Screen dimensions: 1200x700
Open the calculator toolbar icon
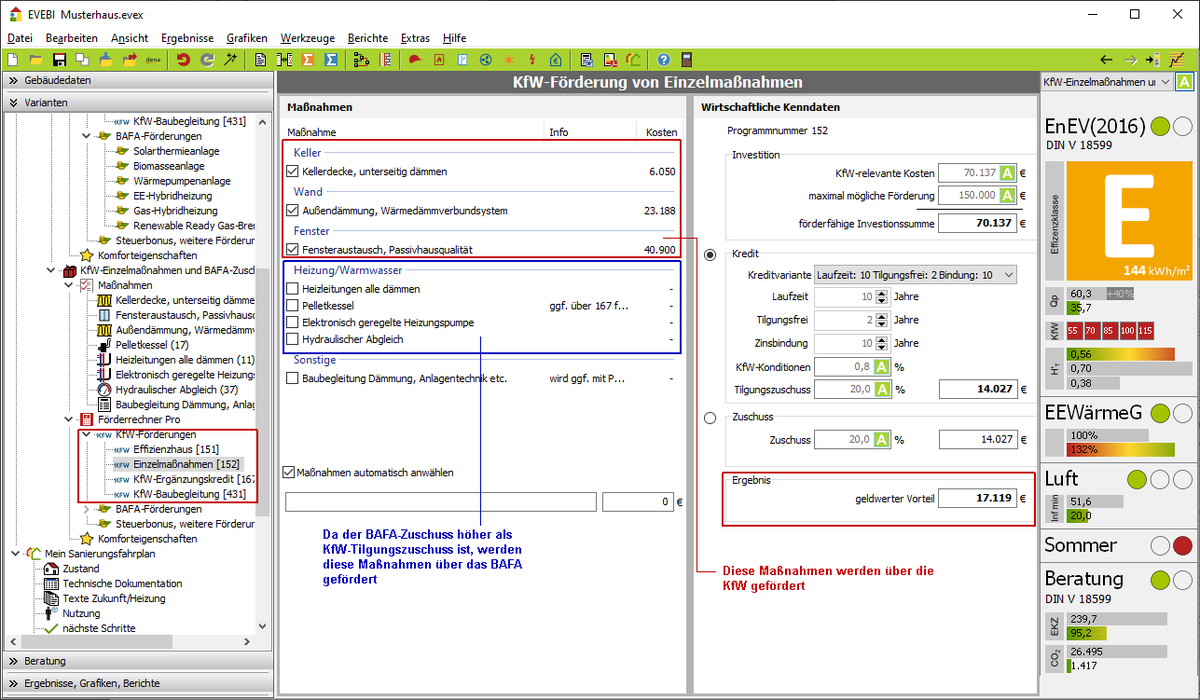pos(687,60)
